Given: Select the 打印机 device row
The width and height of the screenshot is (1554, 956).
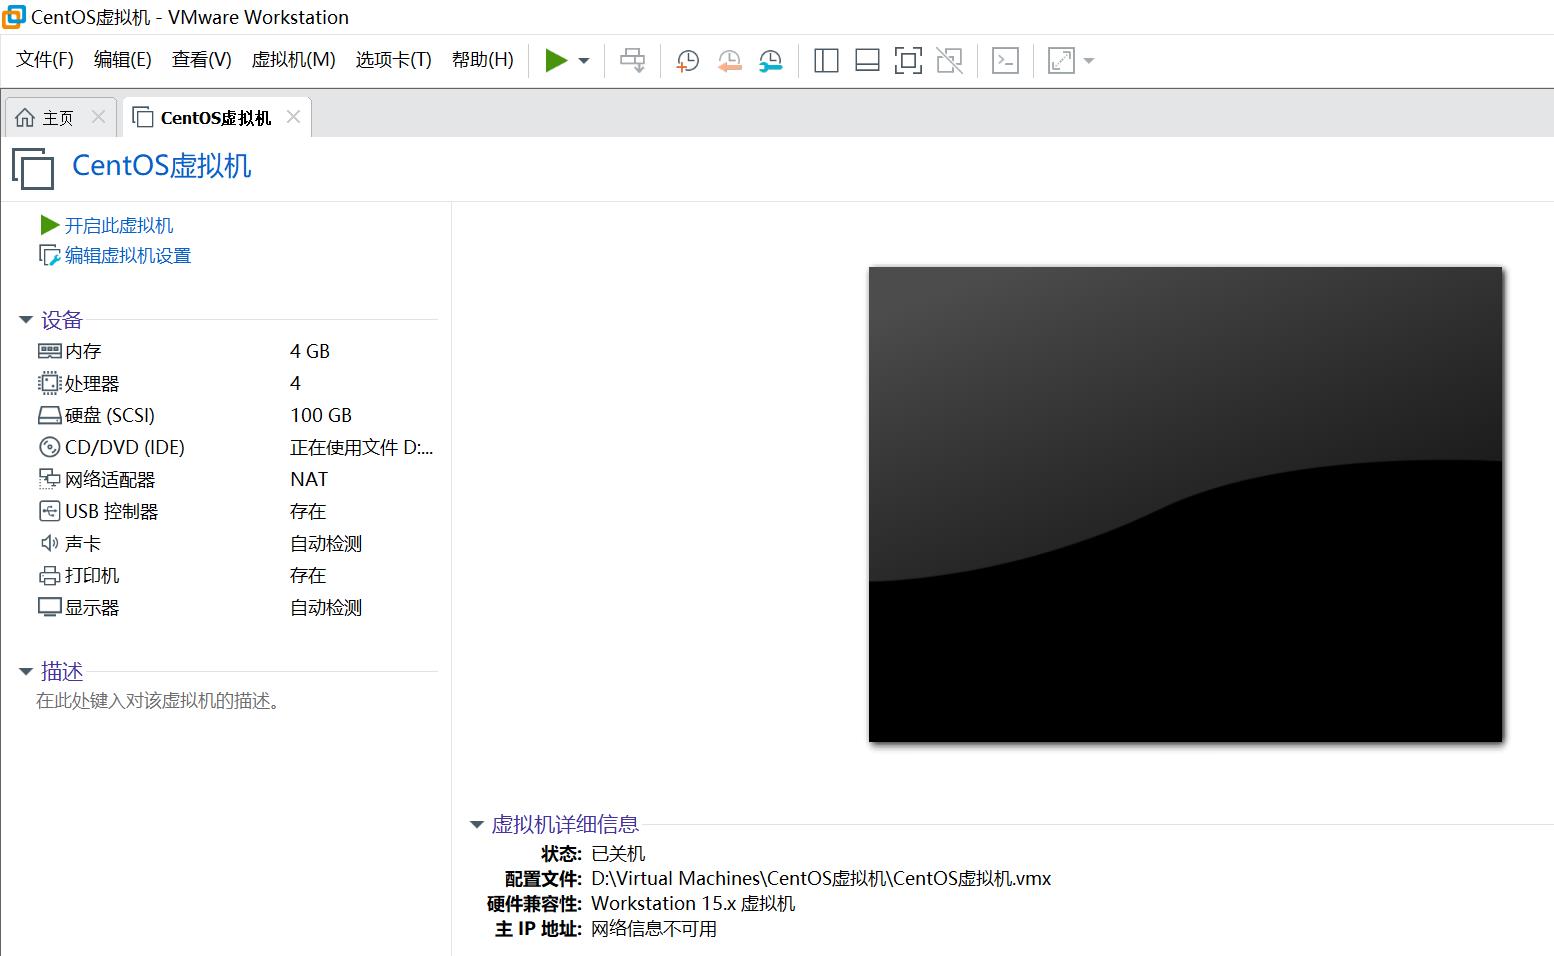Looking at the screenshot, I should point(236,575).
